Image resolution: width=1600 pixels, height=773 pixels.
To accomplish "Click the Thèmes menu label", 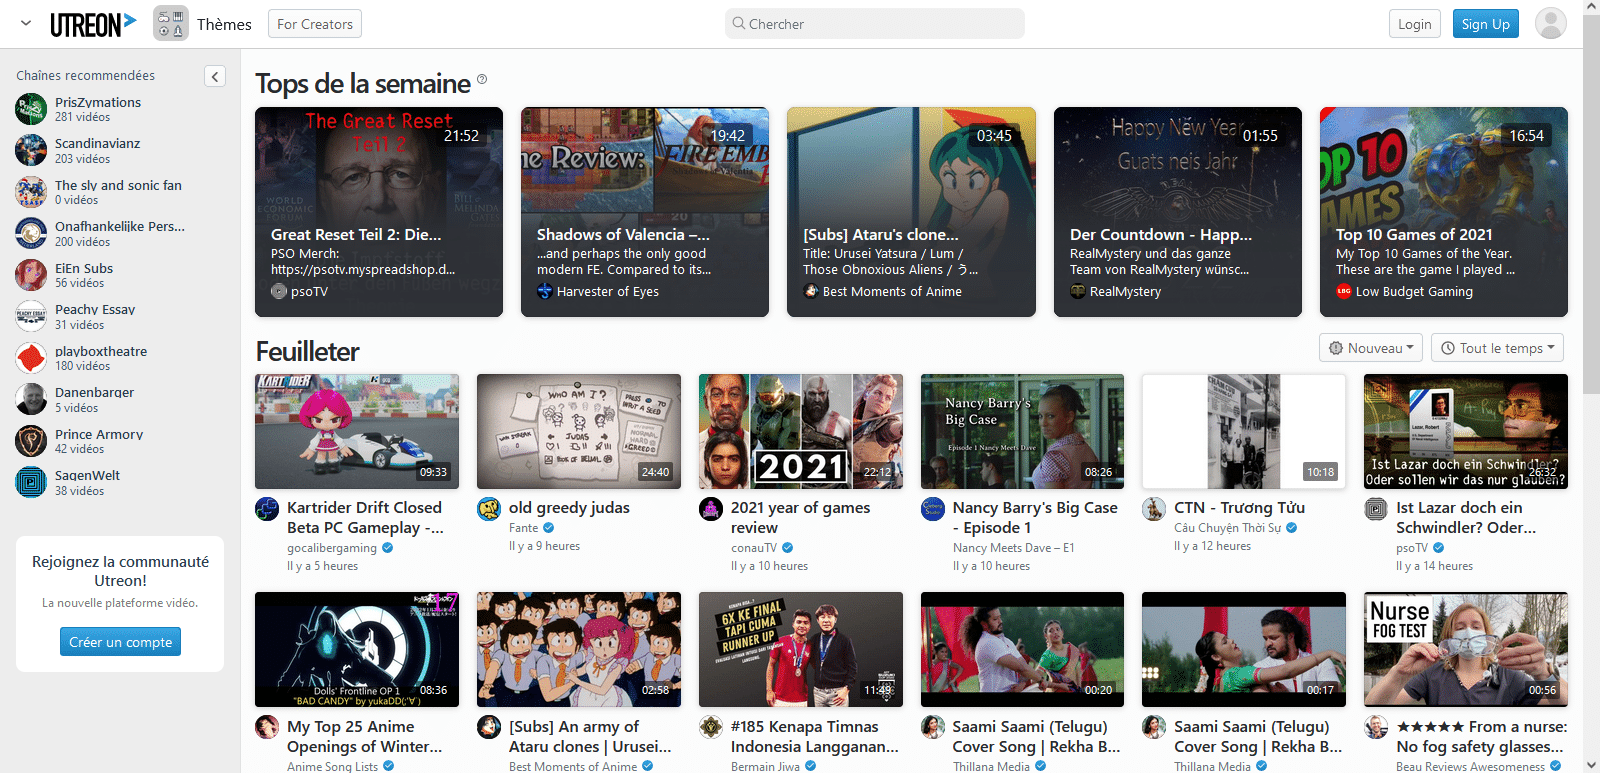I will click(x=224, y=24).
